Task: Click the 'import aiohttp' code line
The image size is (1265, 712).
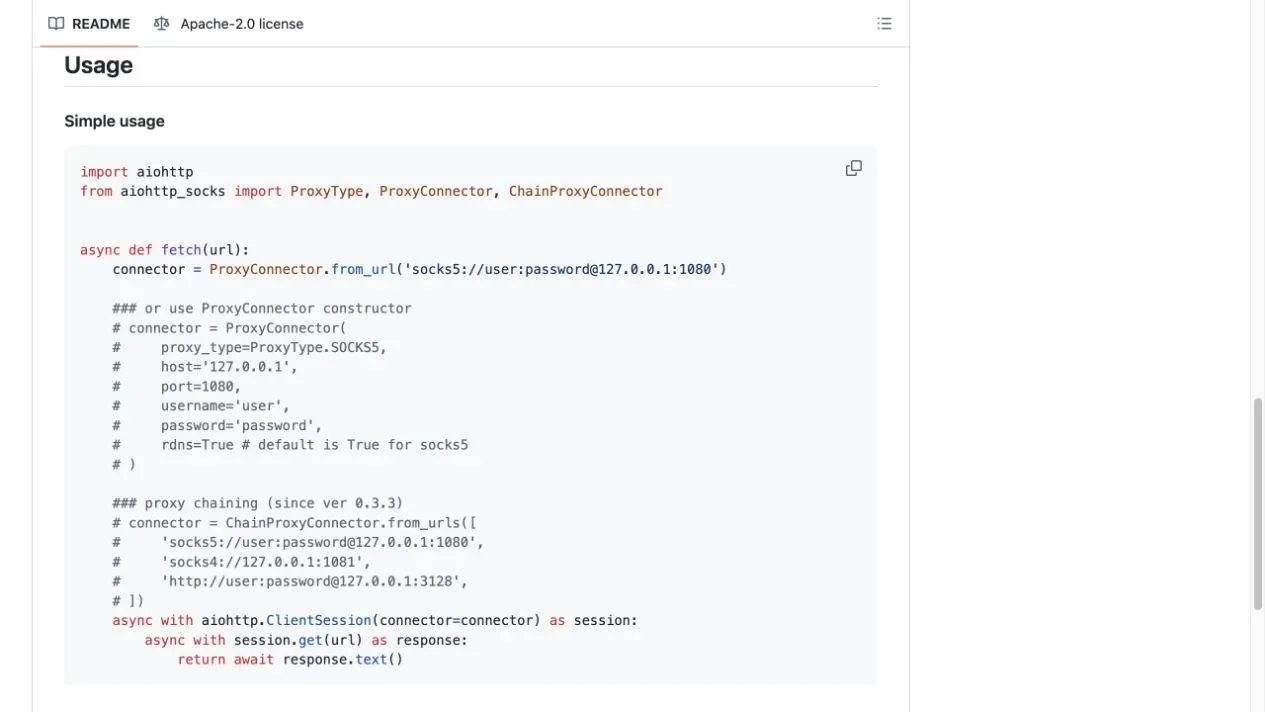Action: 137,172
